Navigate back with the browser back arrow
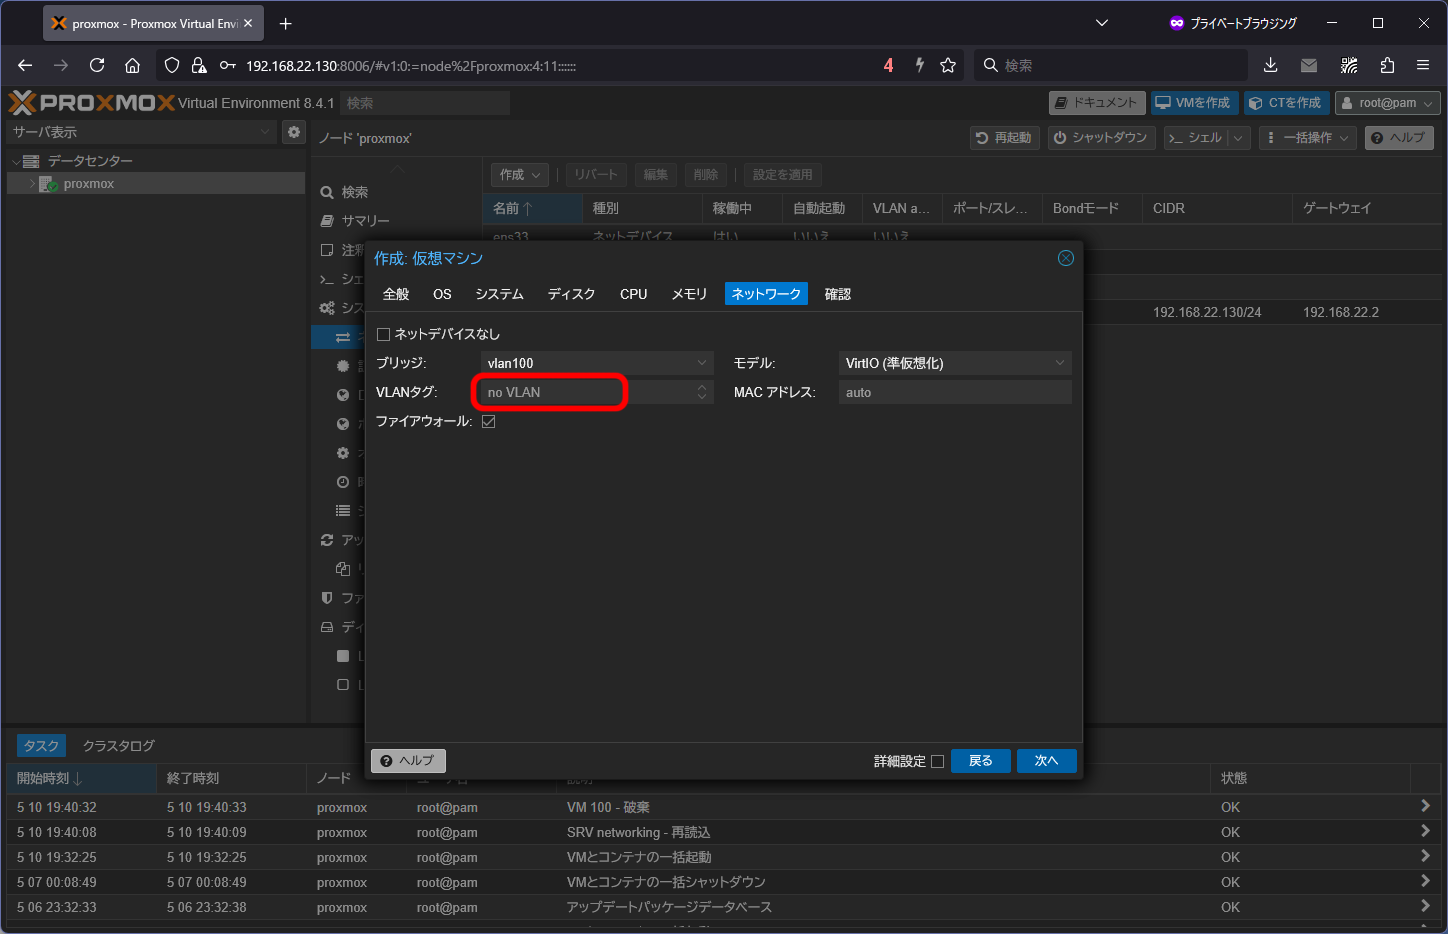Viewport: 1448px width, 934px height. pos(25,65)
